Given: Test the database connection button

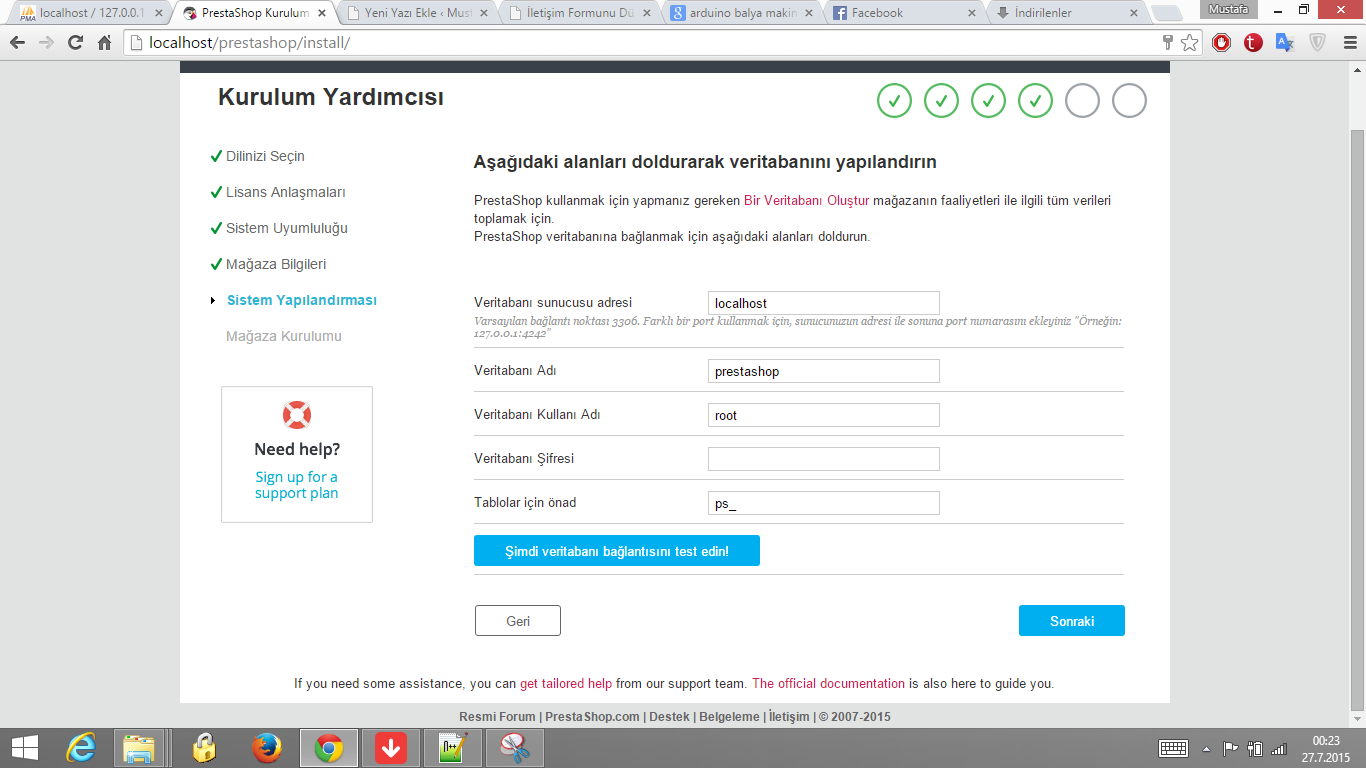Looking at the screenshot, I should (x=617, y=551).
